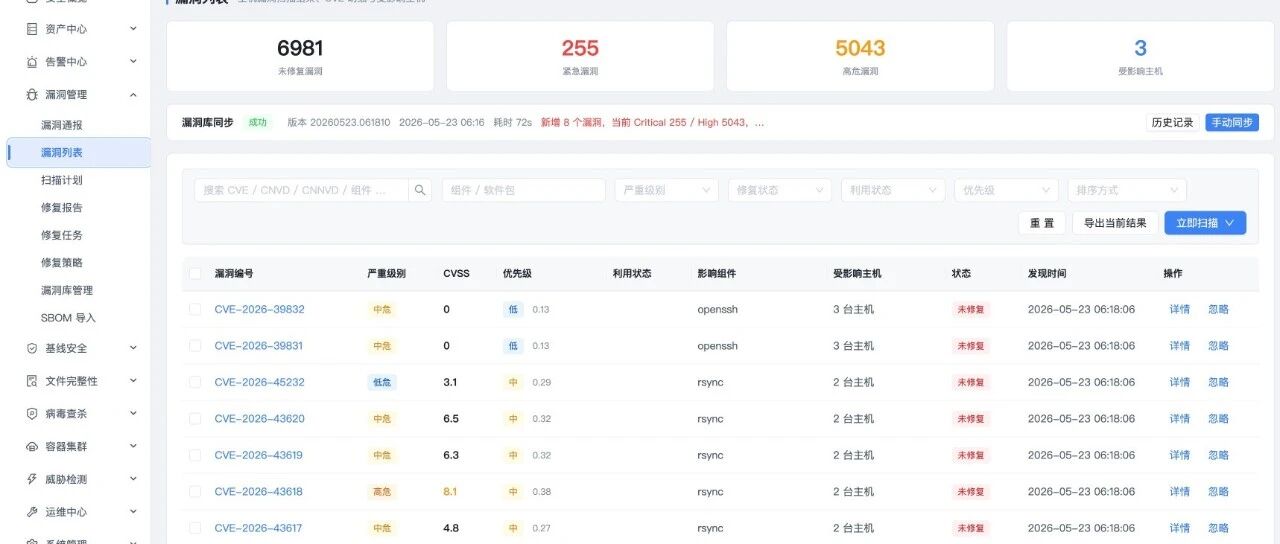The image size is (1280, 544).
Task: Click the 威胁检测 lightning icon
Action: [32, 479]
